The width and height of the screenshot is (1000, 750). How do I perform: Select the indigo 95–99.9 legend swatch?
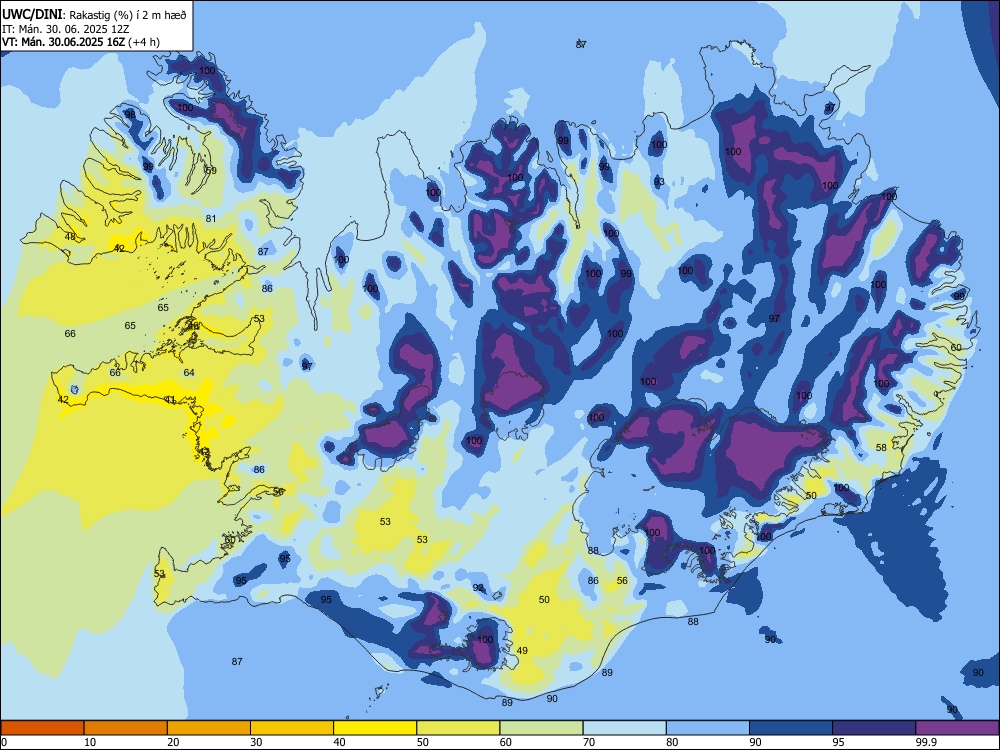click(874, 728)
